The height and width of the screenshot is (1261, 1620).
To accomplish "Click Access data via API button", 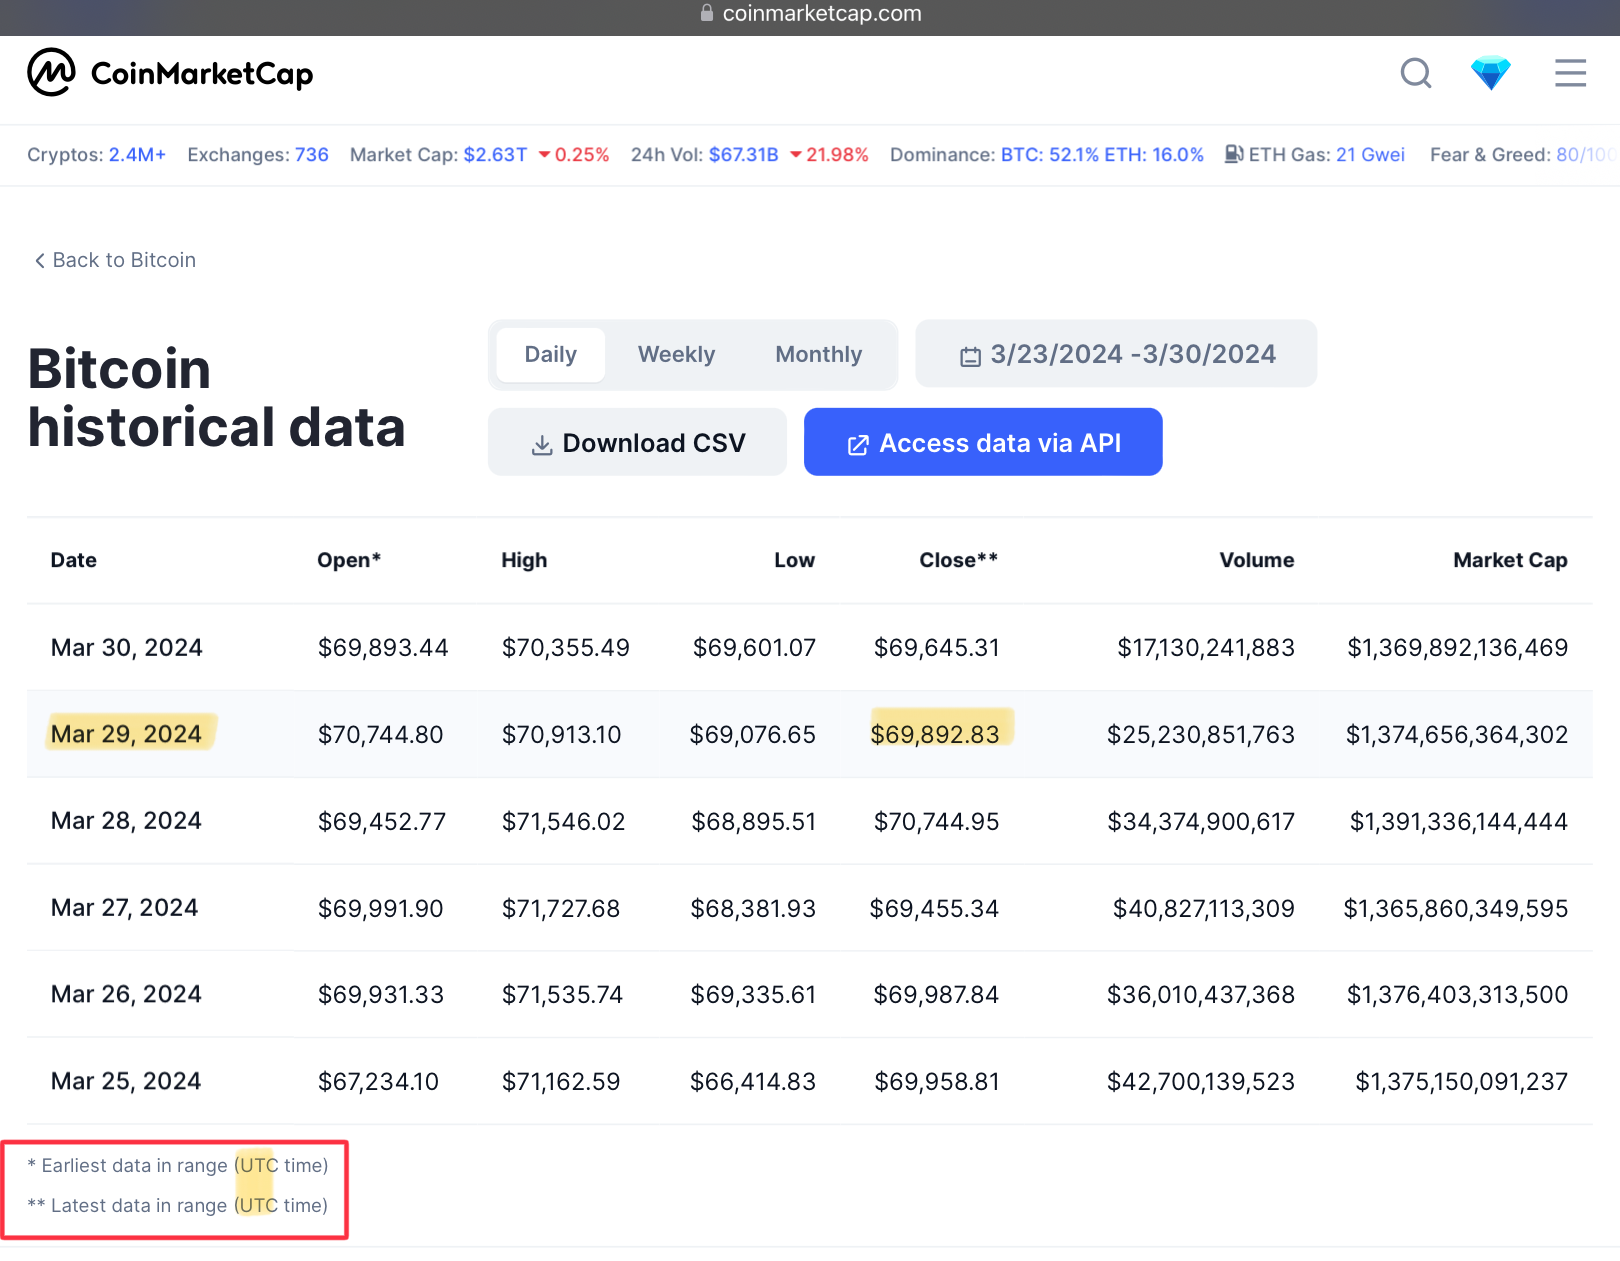I will (x=983, y=442).
